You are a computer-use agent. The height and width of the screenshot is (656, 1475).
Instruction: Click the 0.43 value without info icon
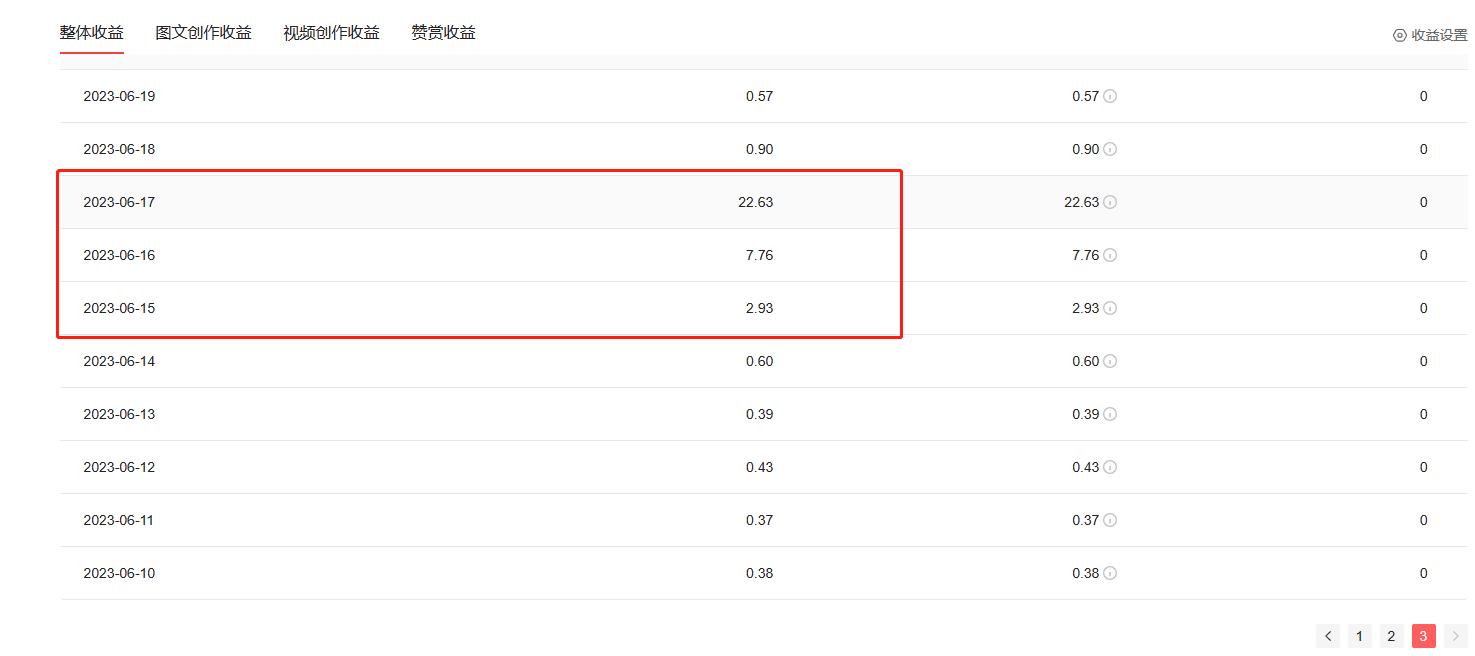click(x=759, y=467)
